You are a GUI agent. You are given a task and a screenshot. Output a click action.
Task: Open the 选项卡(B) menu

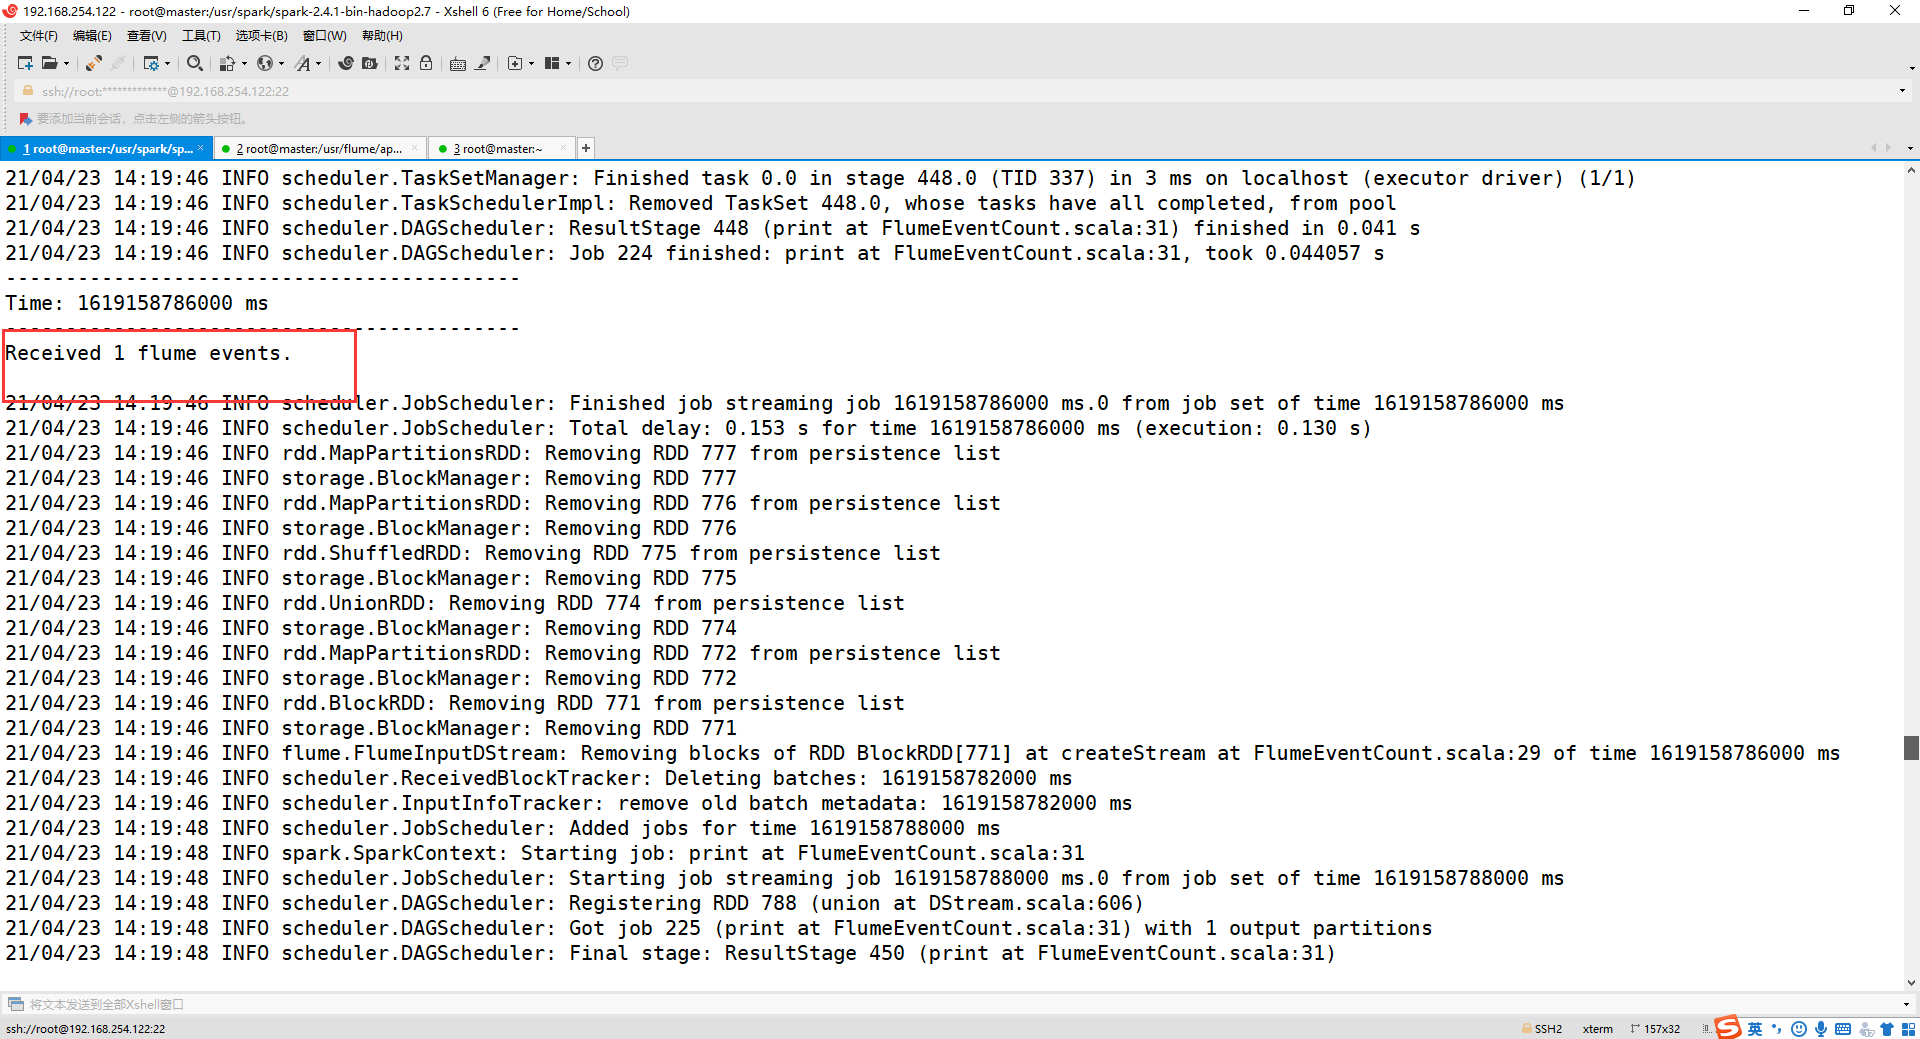coord(262,36)
